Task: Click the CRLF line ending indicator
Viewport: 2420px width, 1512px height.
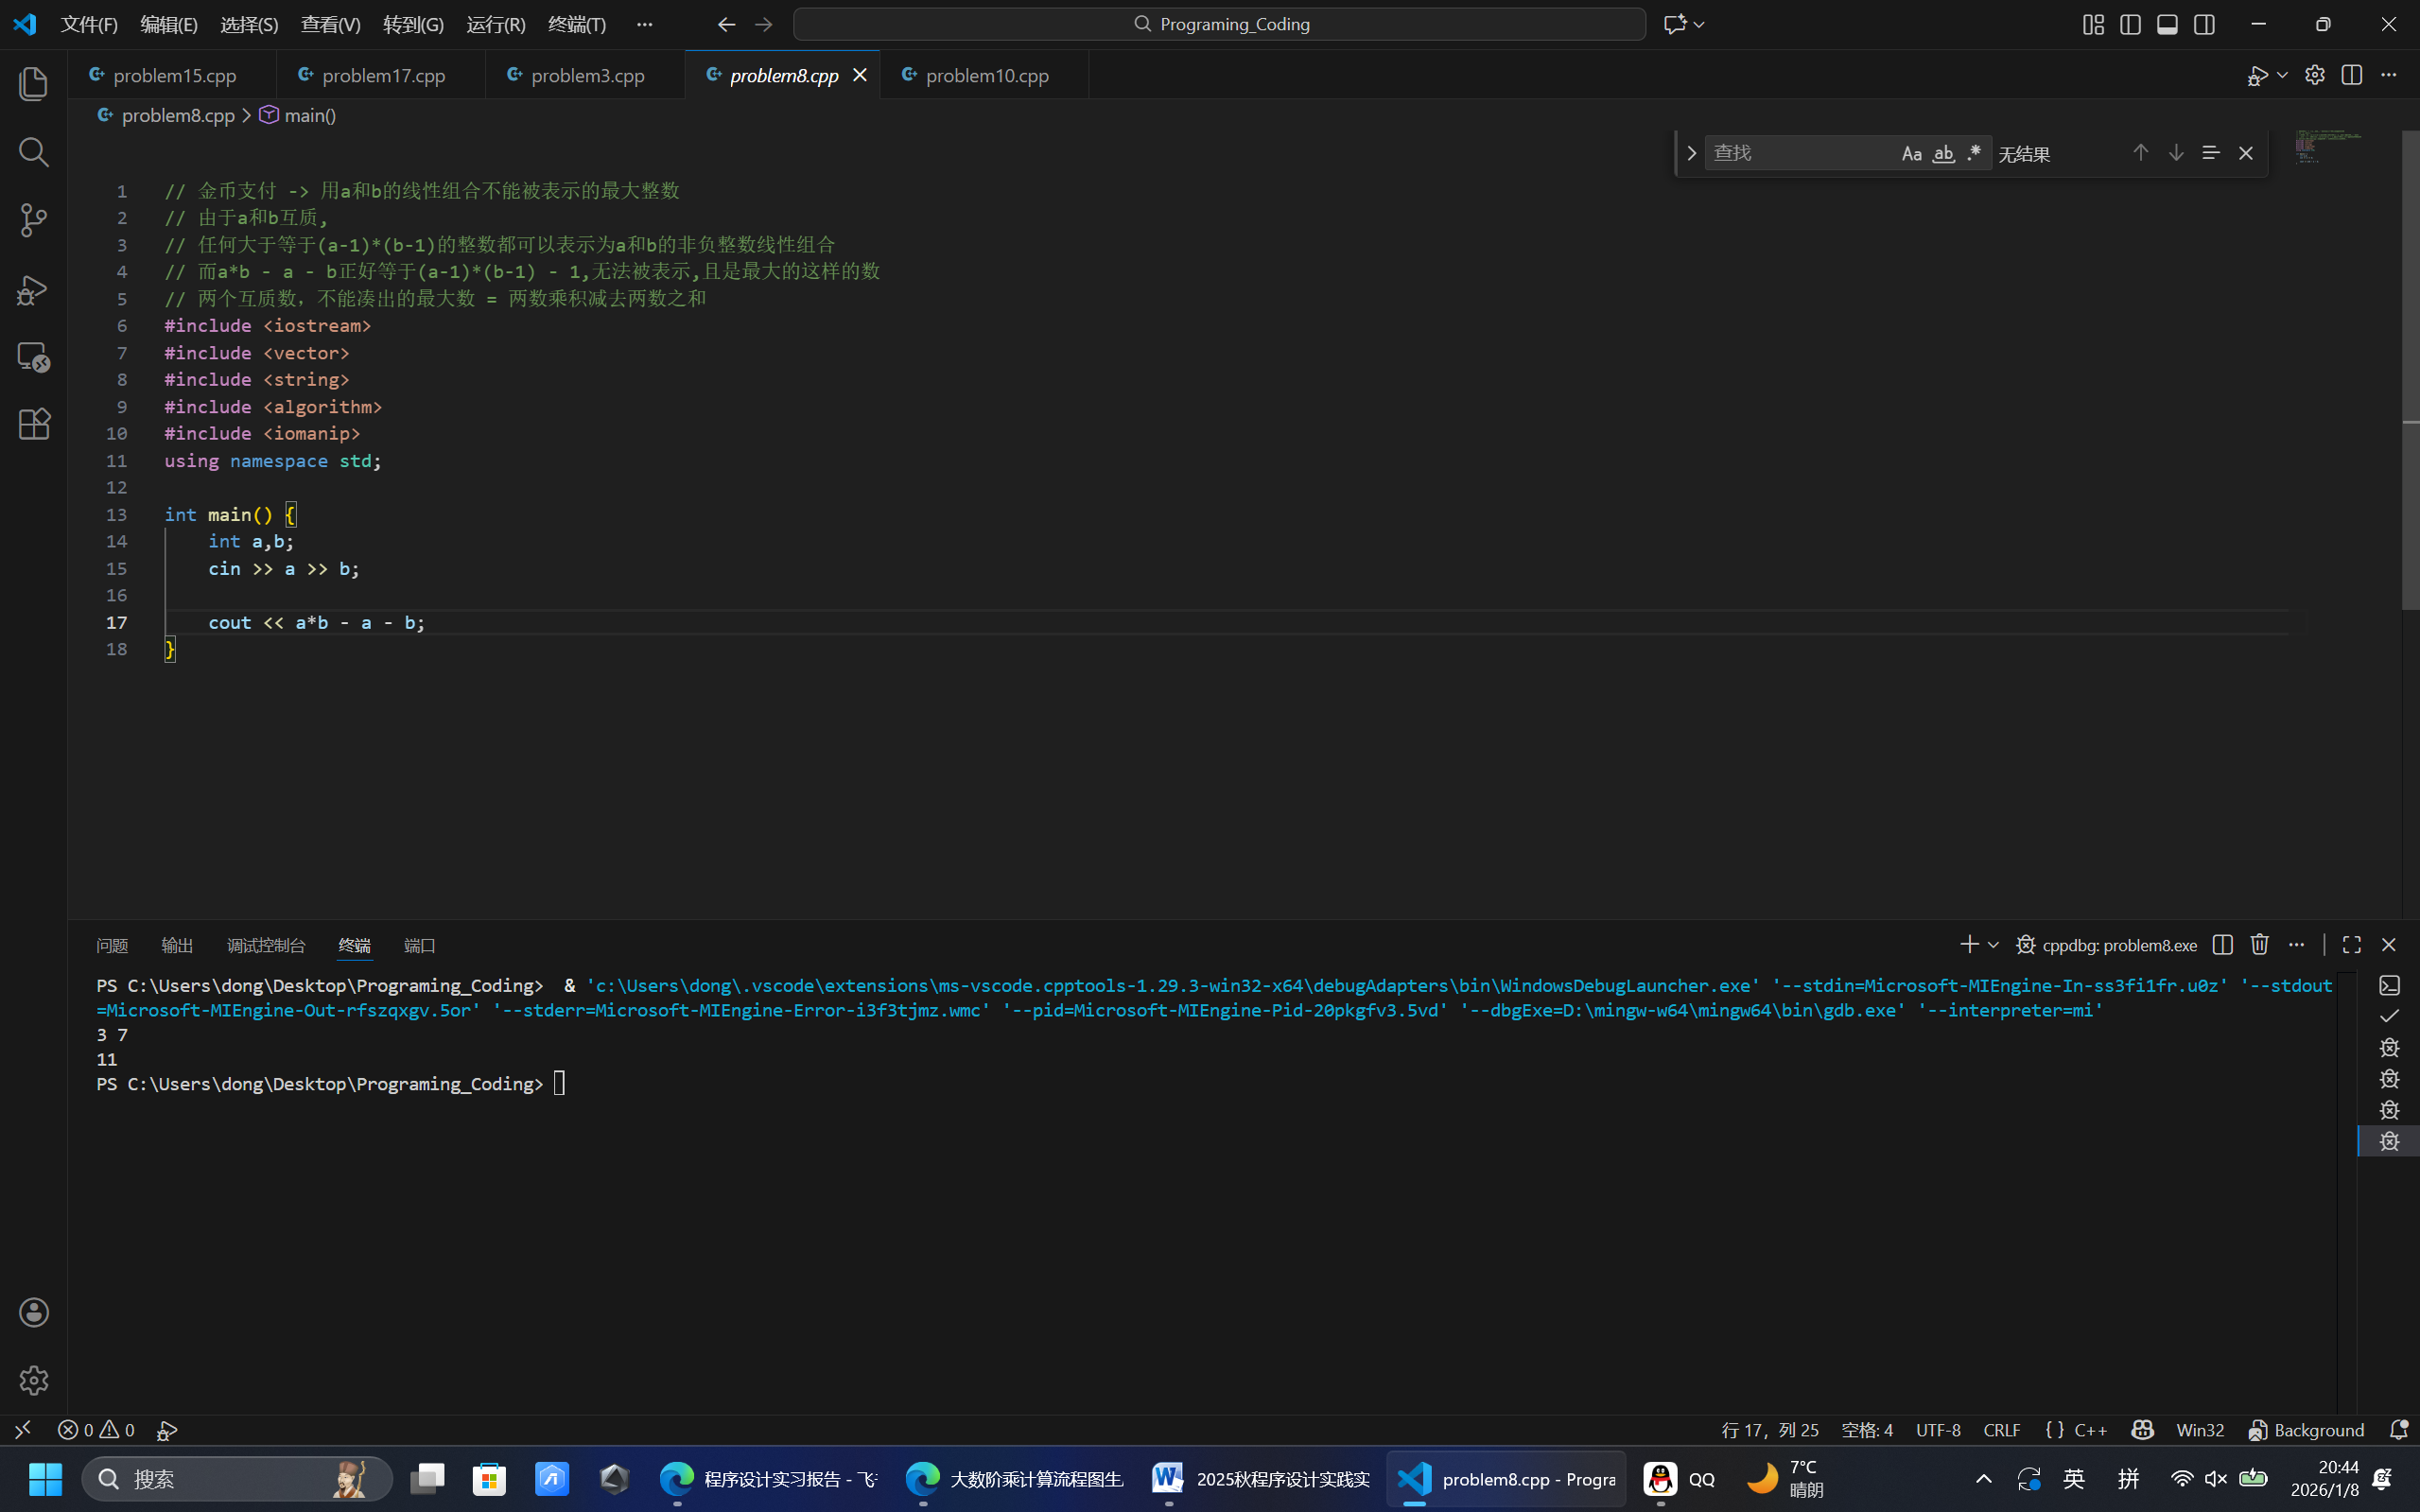Action: pos(2001,1430)
